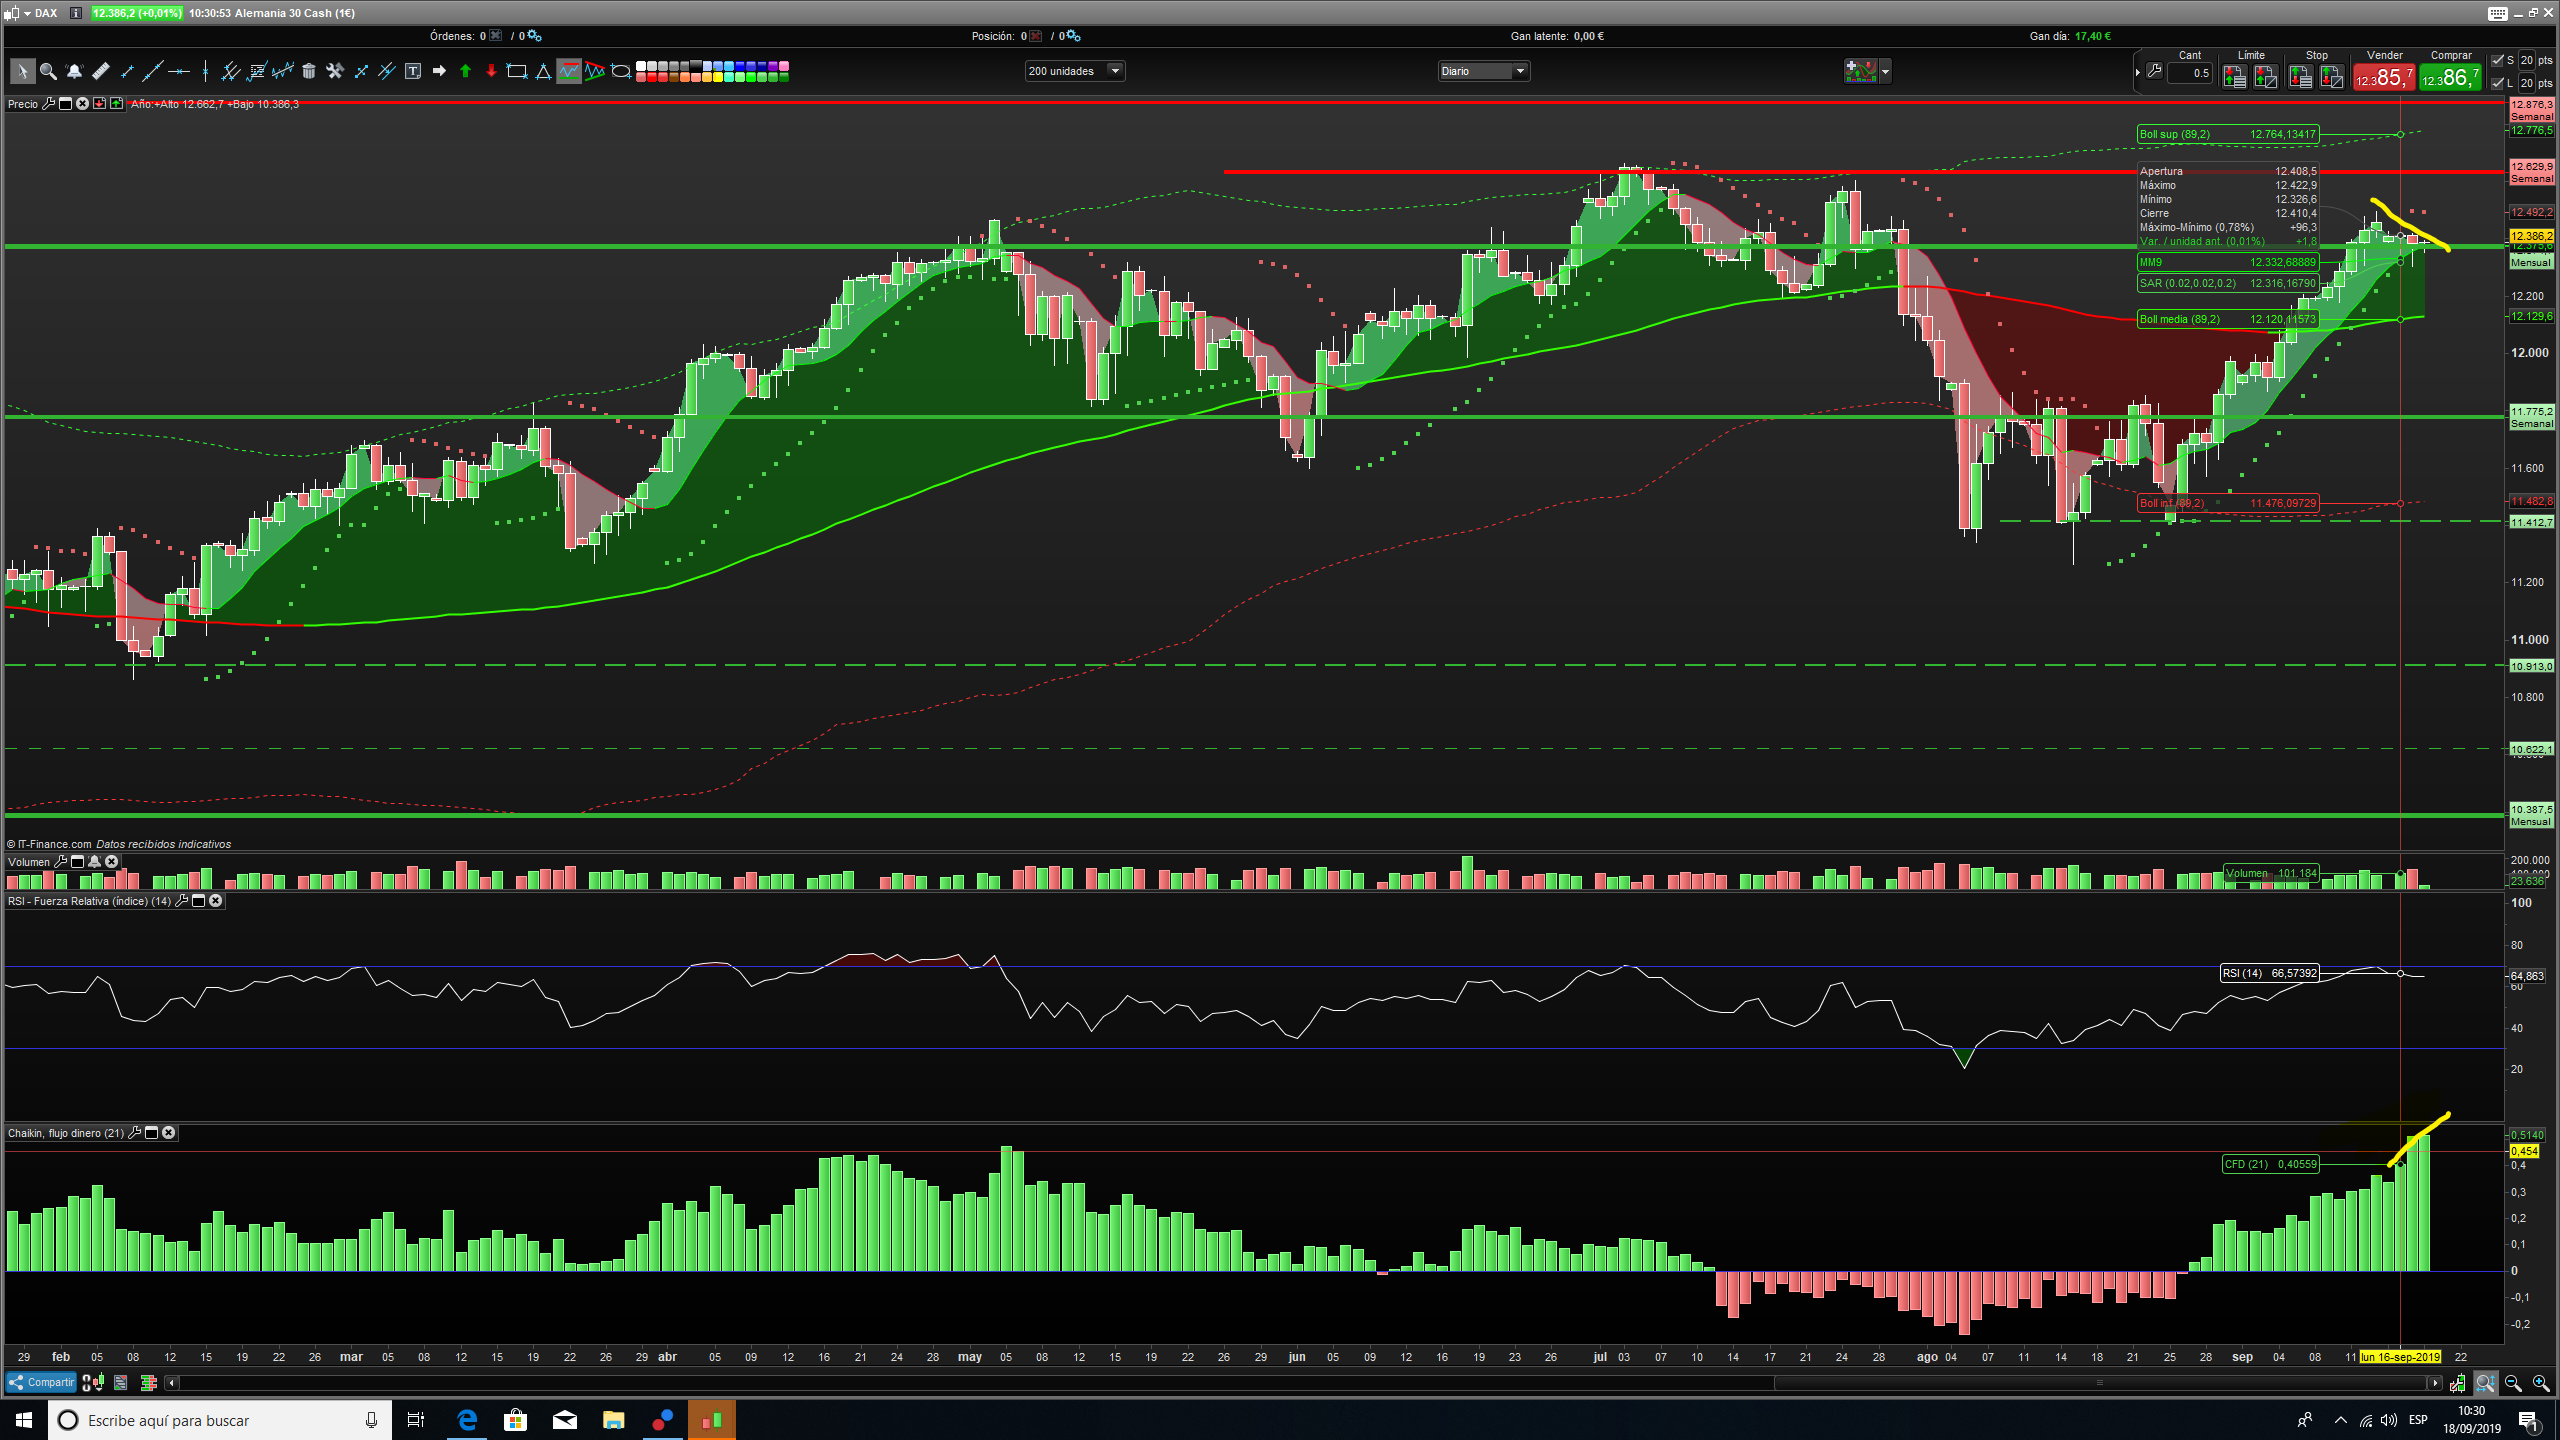Viewport: 2560px width, 1440px height.
Task: Select the ruler measurement tool
Action: [x=100, y=71]
